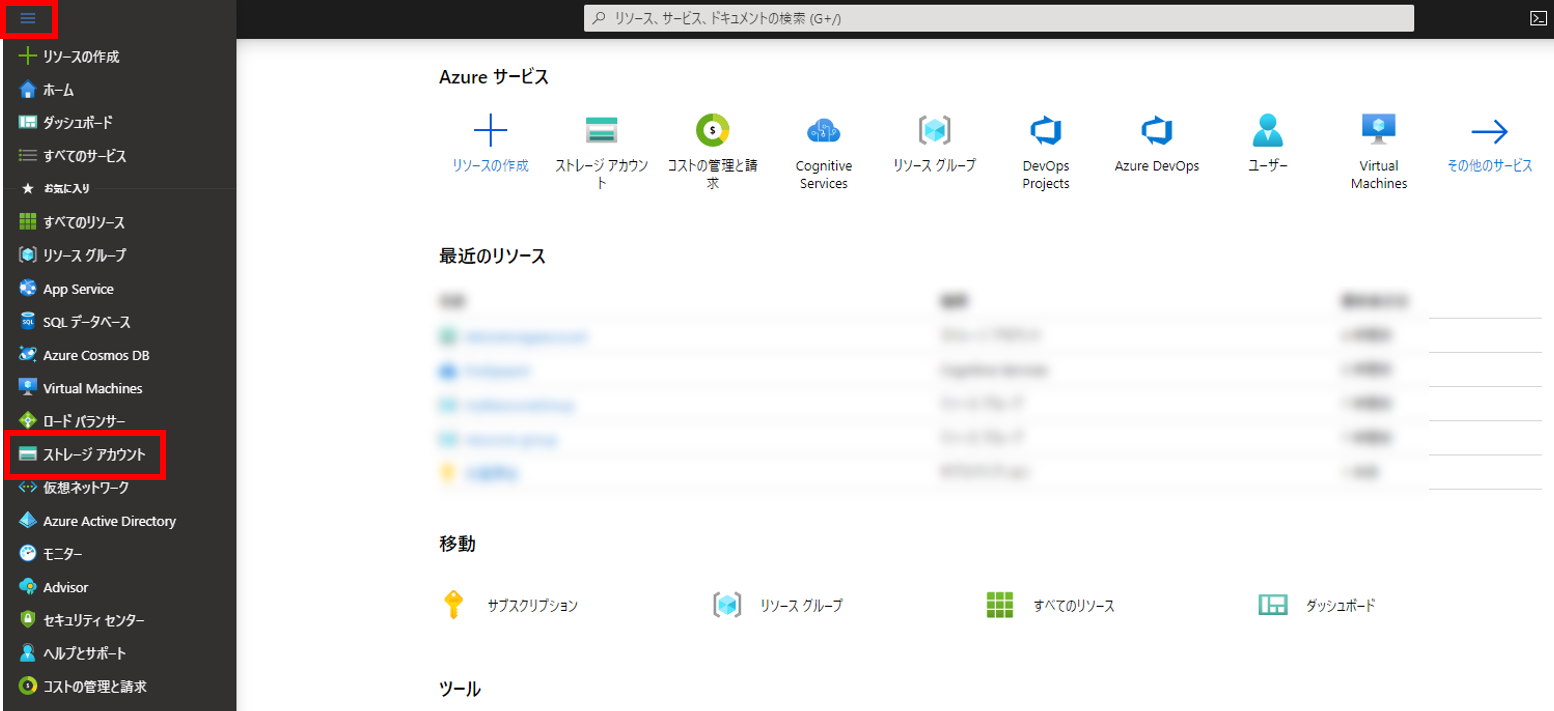Image resolution: width=1554 pixels, height=711 pixels.
Task: Go to ホーム in sidebar
Action: (x=58, y=90)
